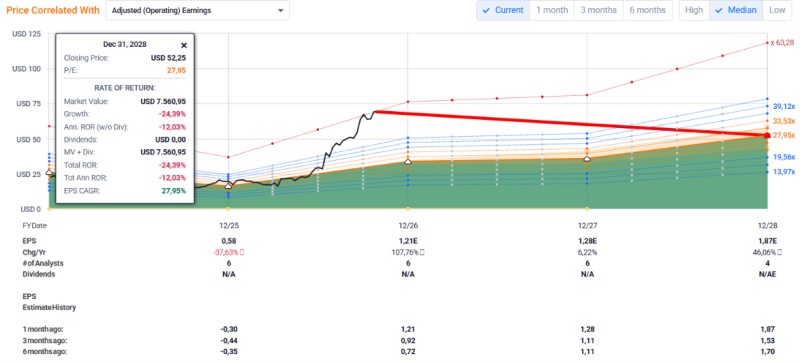Click the EPS EstimateHistory heading

(x=49, y=302)
